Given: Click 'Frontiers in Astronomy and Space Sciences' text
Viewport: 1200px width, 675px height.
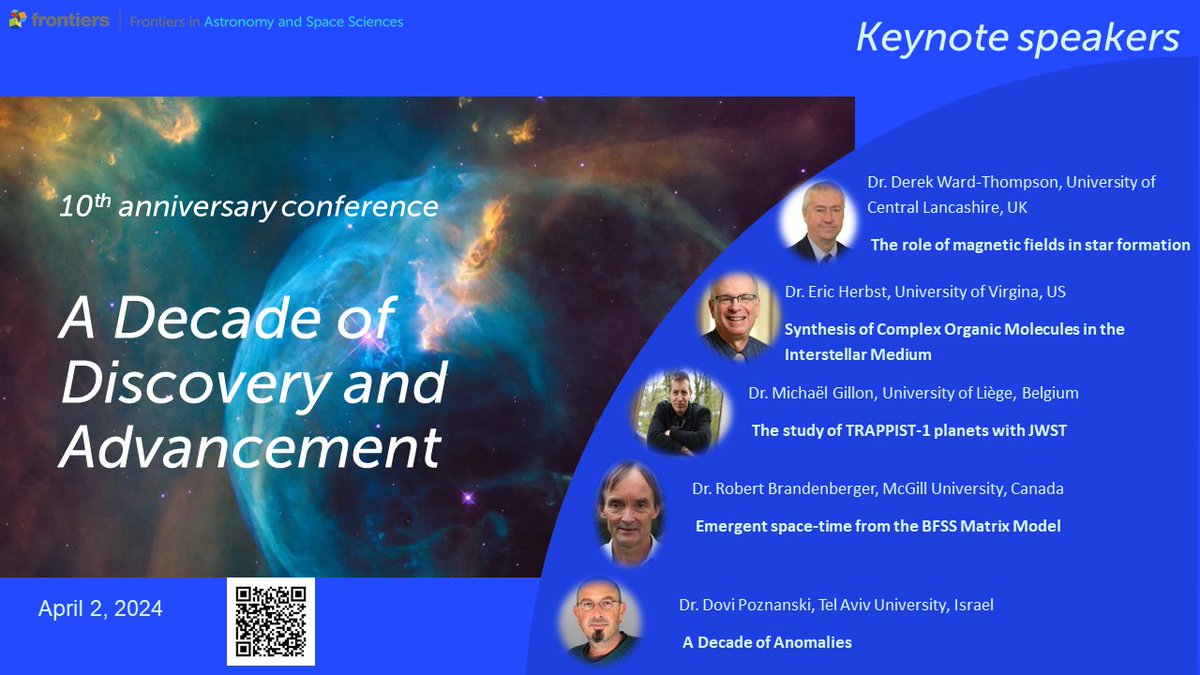Looking at the screenshot, I should [267, 21].
